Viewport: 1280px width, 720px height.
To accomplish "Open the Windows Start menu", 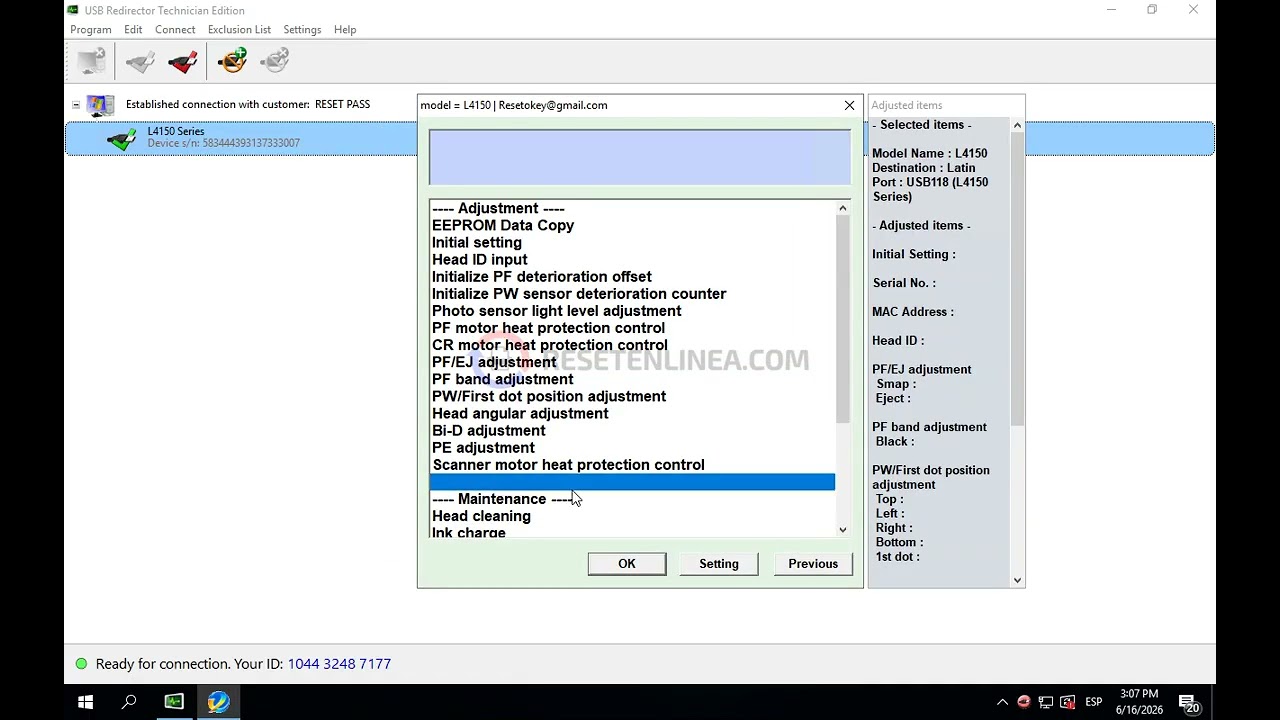I will [x=85, y=702].
